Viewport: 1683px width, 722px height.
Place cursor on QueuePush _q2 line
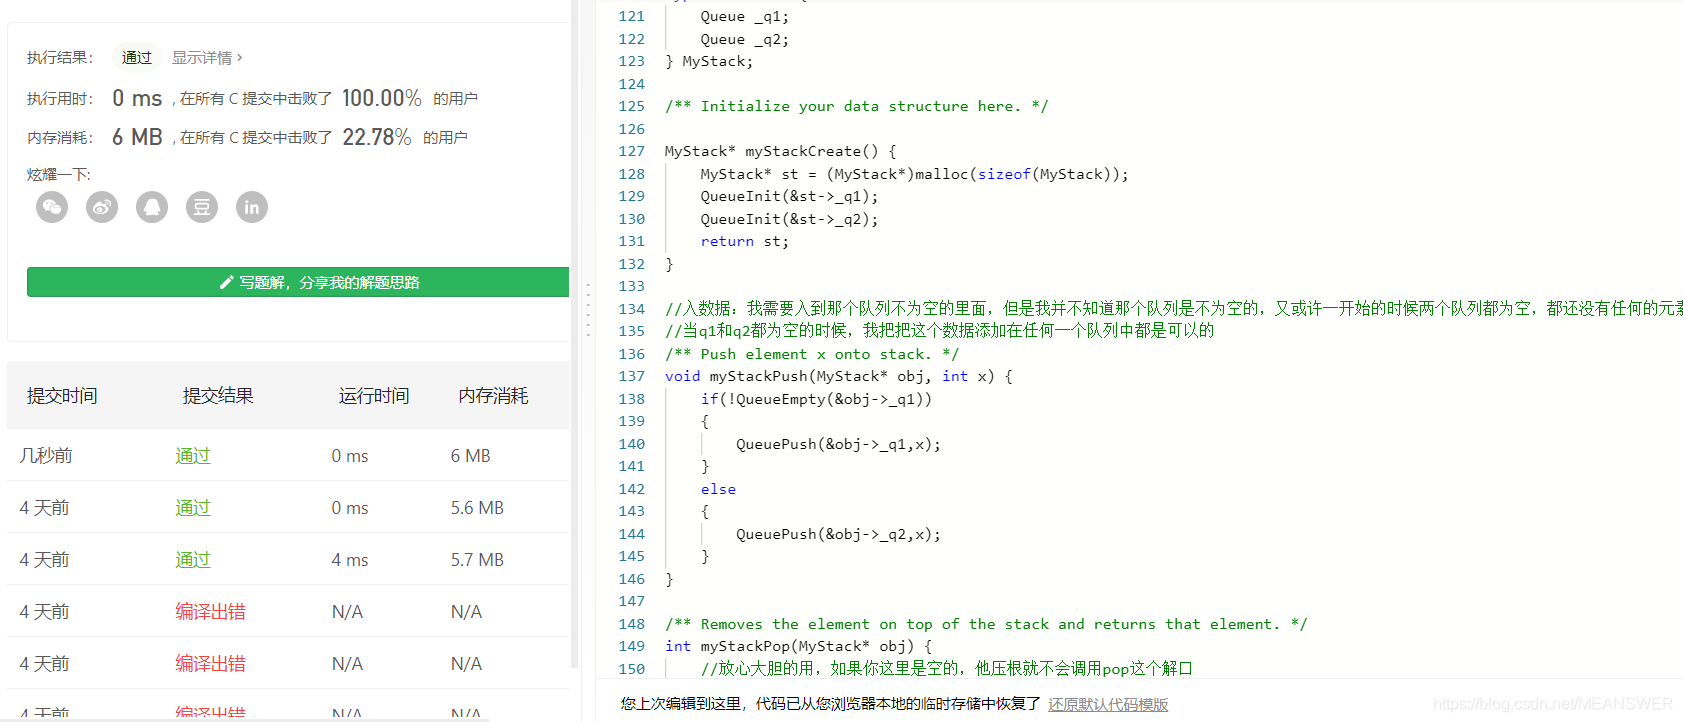tap(838, 534)
